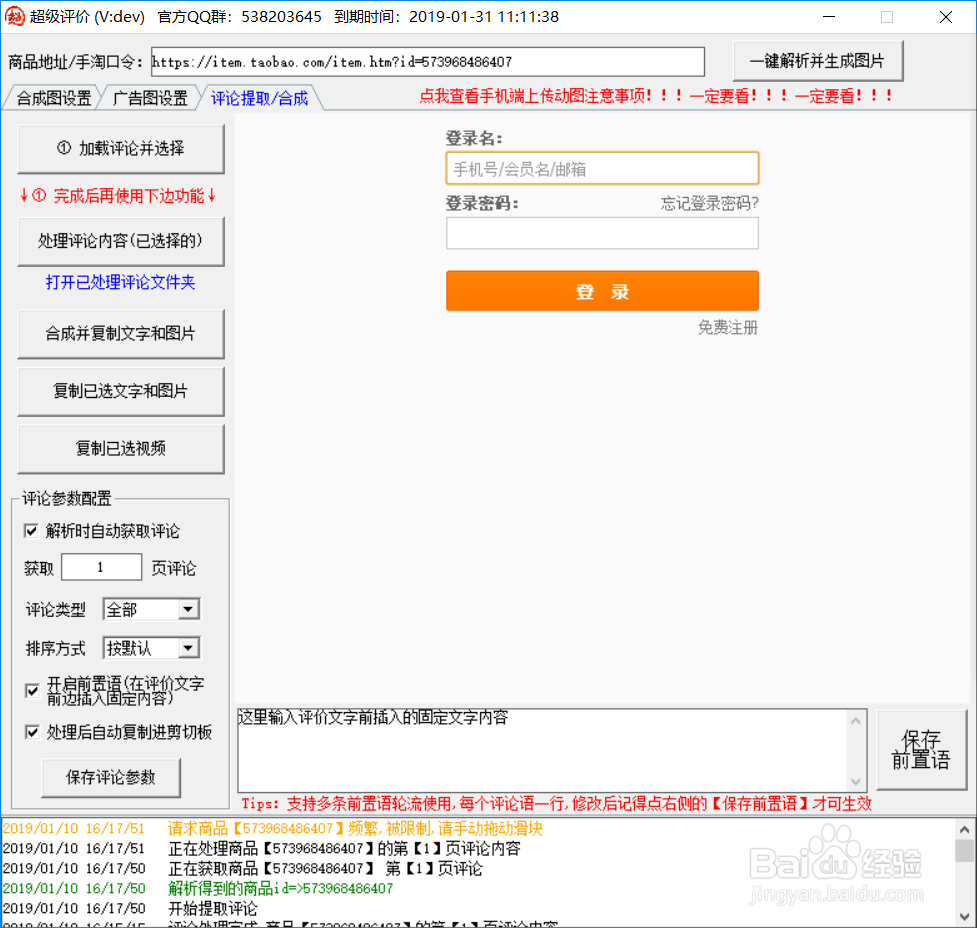Click the 获取页评论 number input field
977x928 pixels.
101,567
